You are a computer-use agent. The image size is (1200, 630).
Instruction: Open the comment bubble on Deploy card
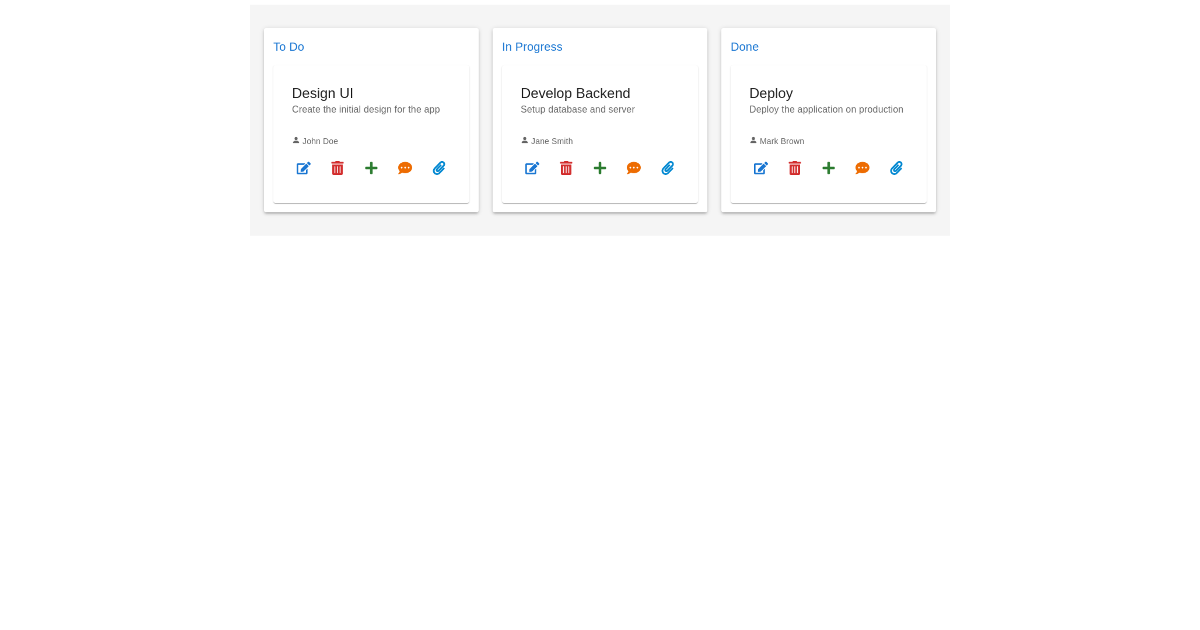tap(862, 168)
